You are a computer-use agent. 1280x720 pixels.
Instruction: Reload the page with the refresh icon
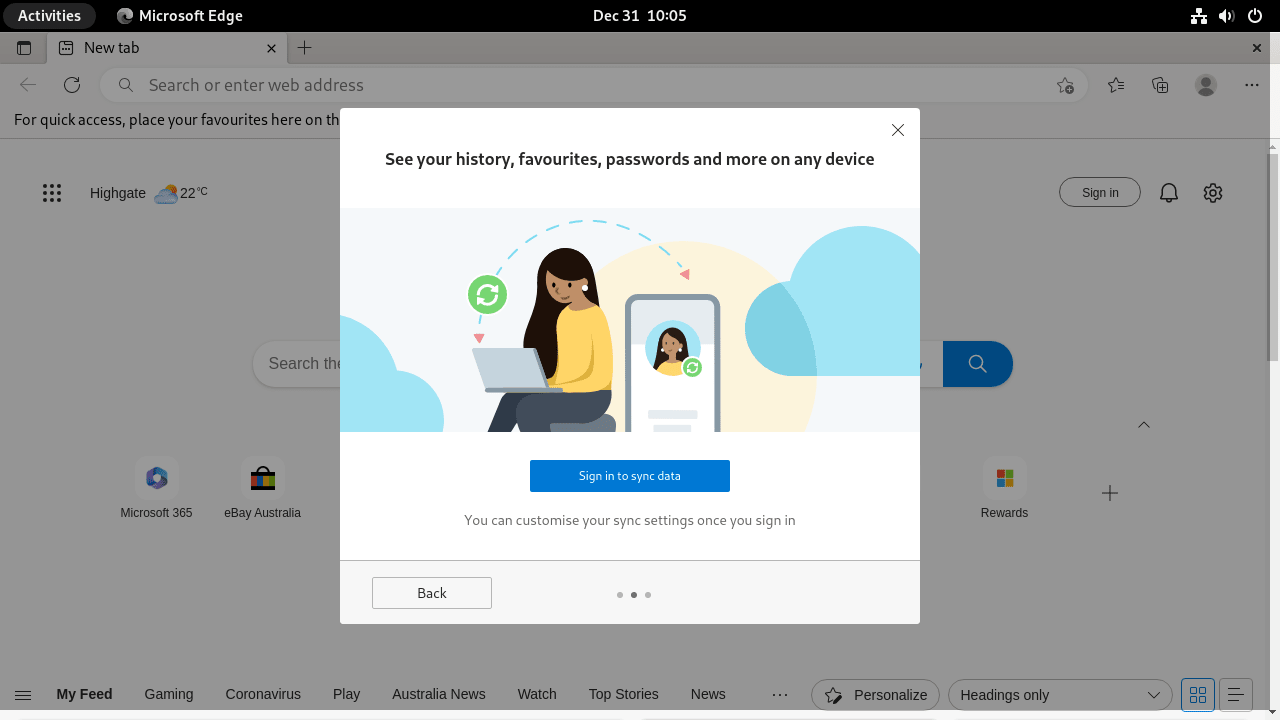[71, 85]
